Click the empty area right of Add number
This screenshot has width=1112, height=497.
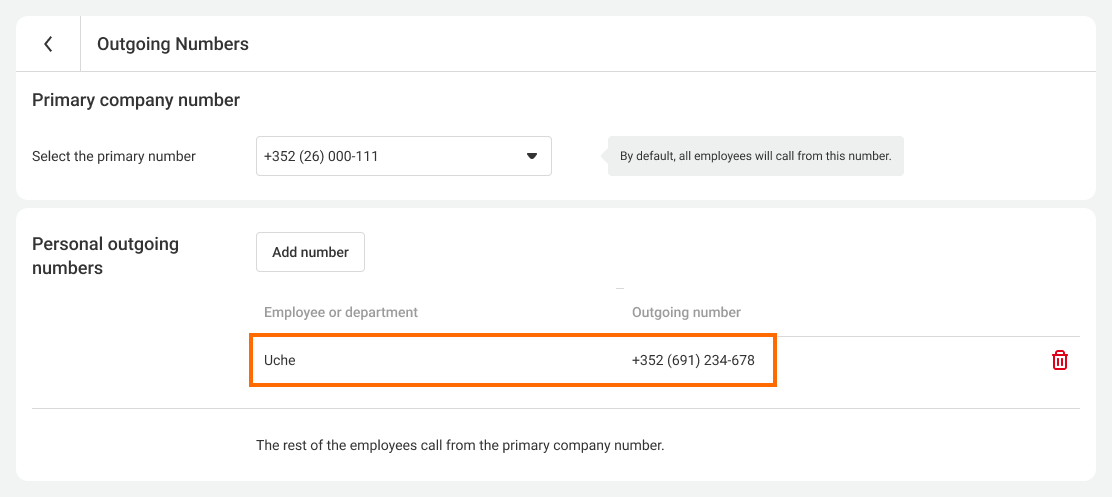tap(700, 252)
